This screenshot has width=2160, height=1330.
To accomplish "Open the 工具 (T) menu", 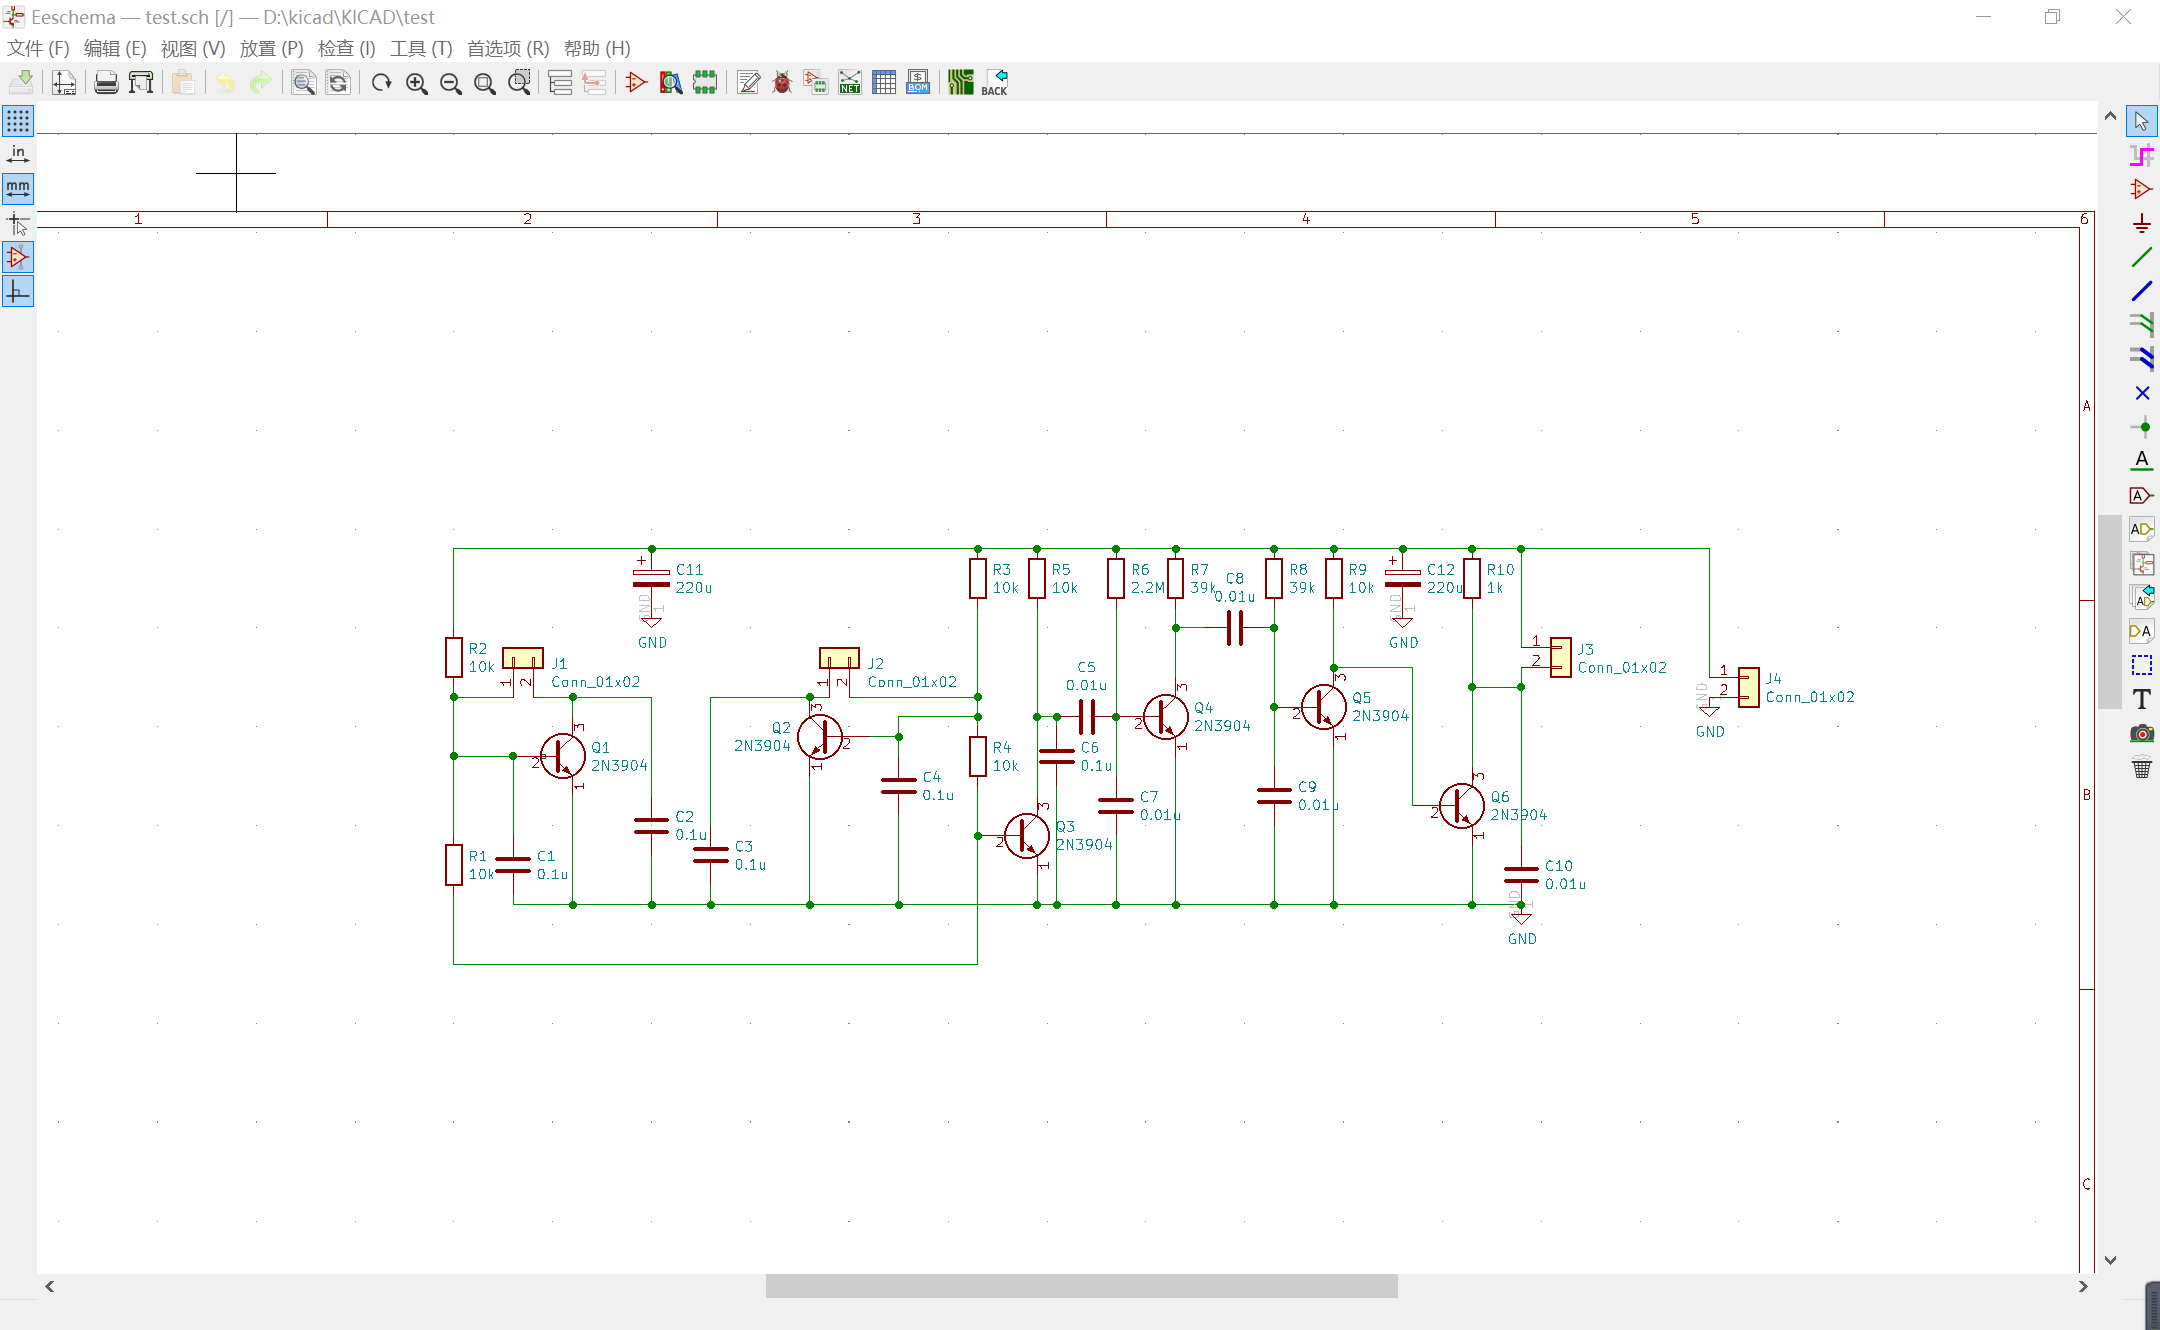I will (421, 48).
